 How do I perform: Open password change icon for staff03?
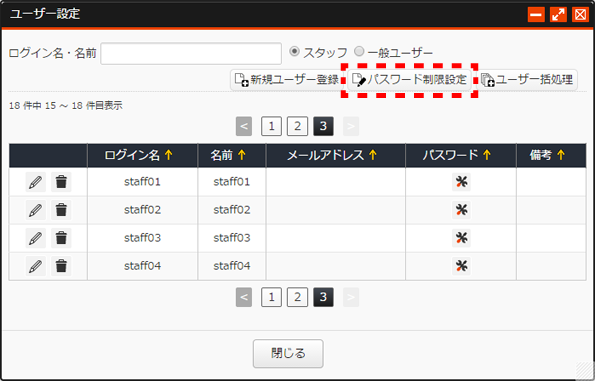(461, 238)
